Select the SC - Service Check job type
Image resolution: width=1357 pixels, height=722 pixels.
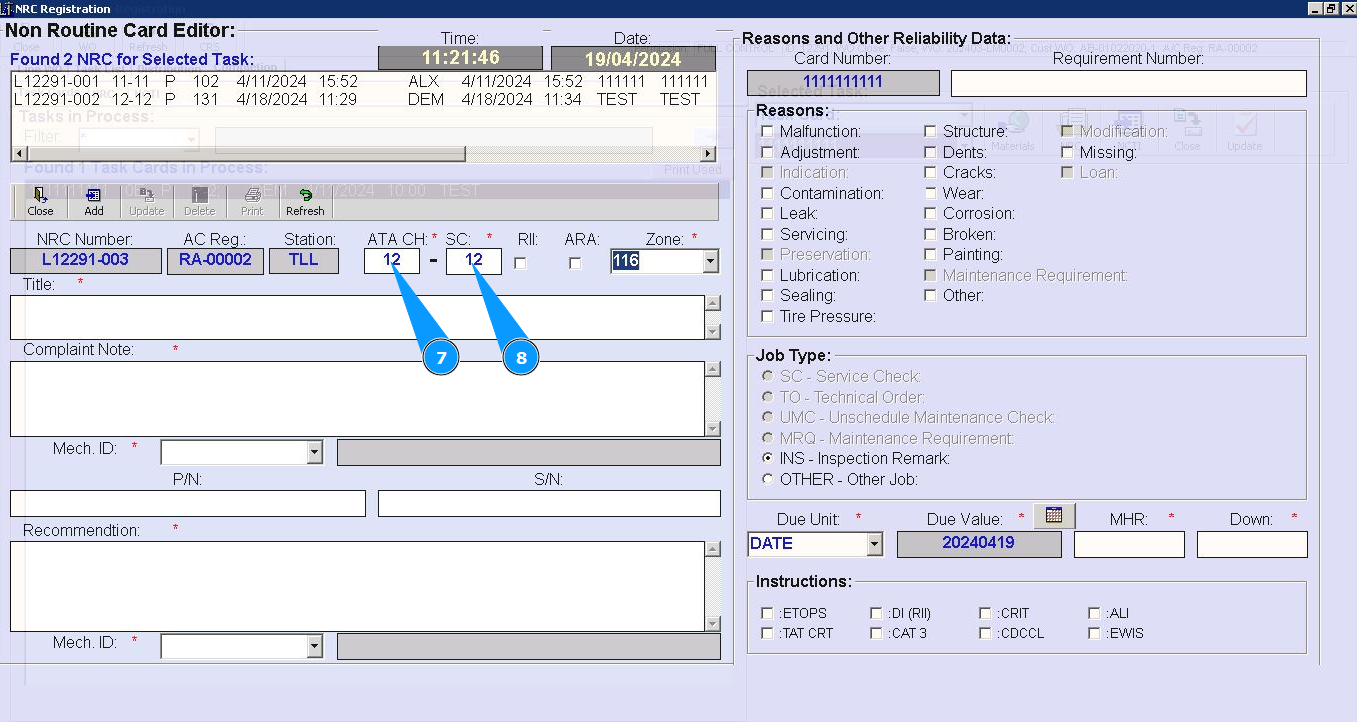[767, 376]
